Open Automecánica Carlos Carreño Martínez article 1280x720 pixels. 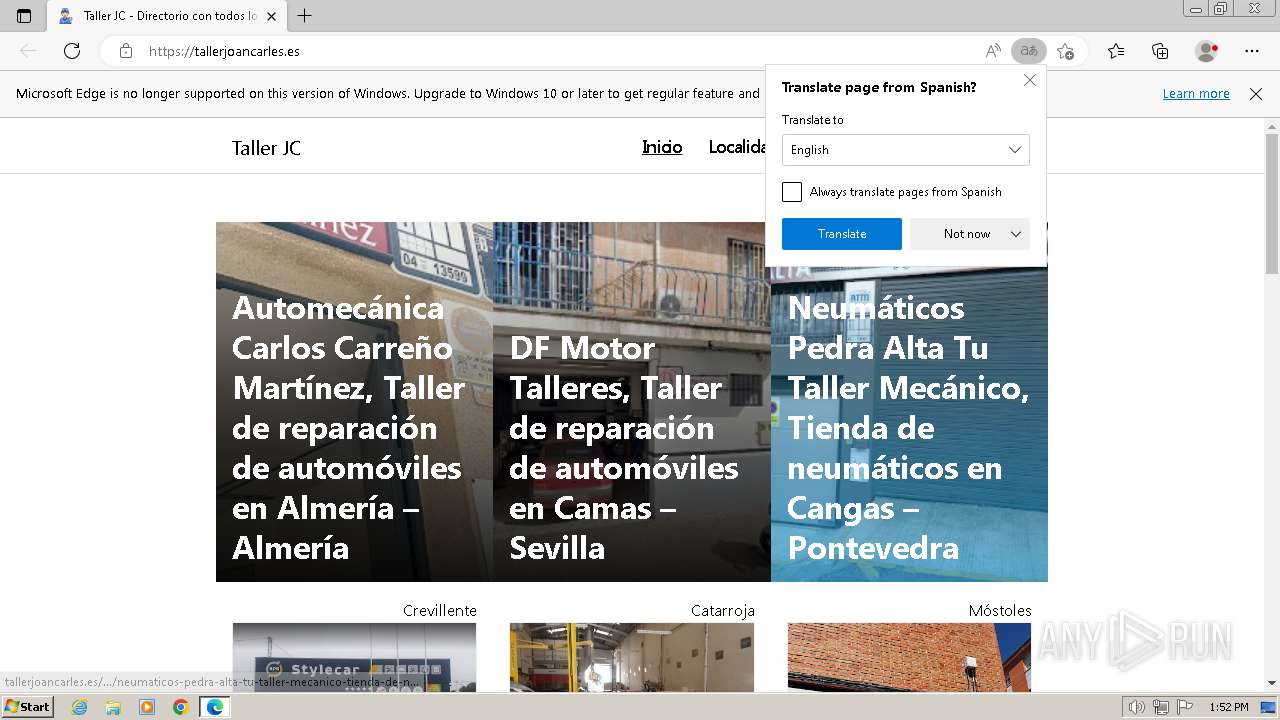point(349,428)
